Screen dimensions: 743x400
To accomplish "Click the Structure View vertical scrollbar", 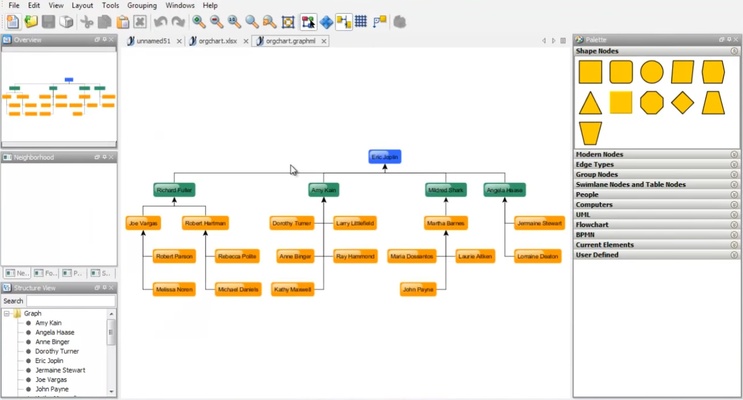I will pos(111,353).
